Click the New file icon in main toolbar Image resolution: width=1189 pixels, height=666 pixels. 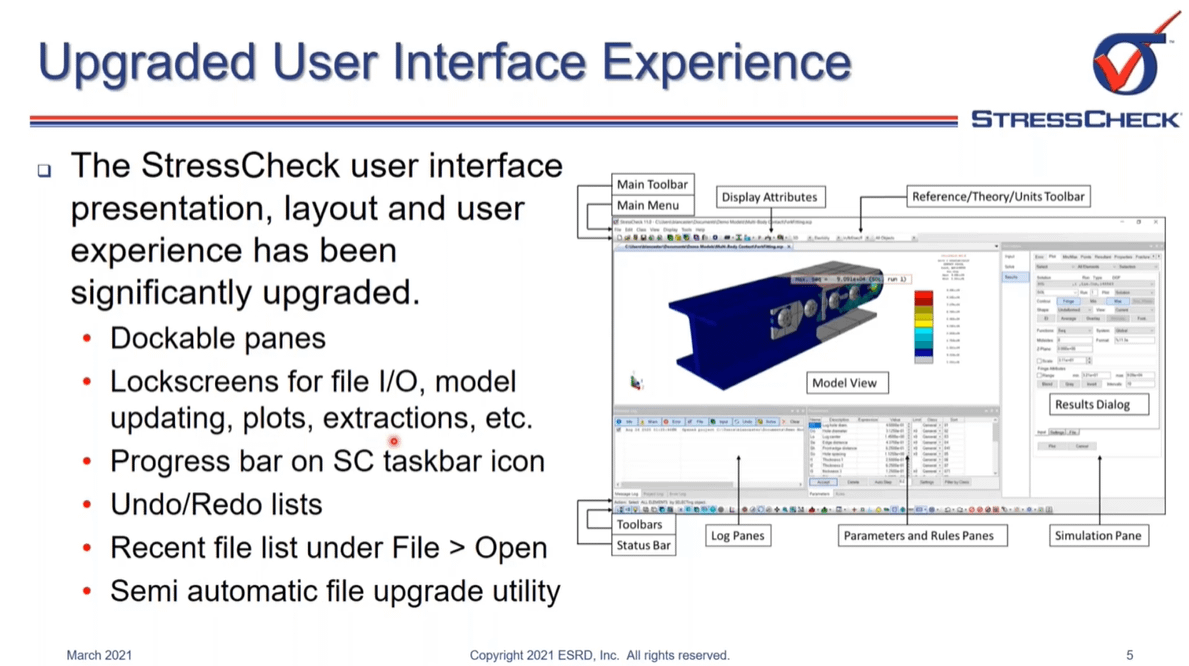[x=620, y=238]
